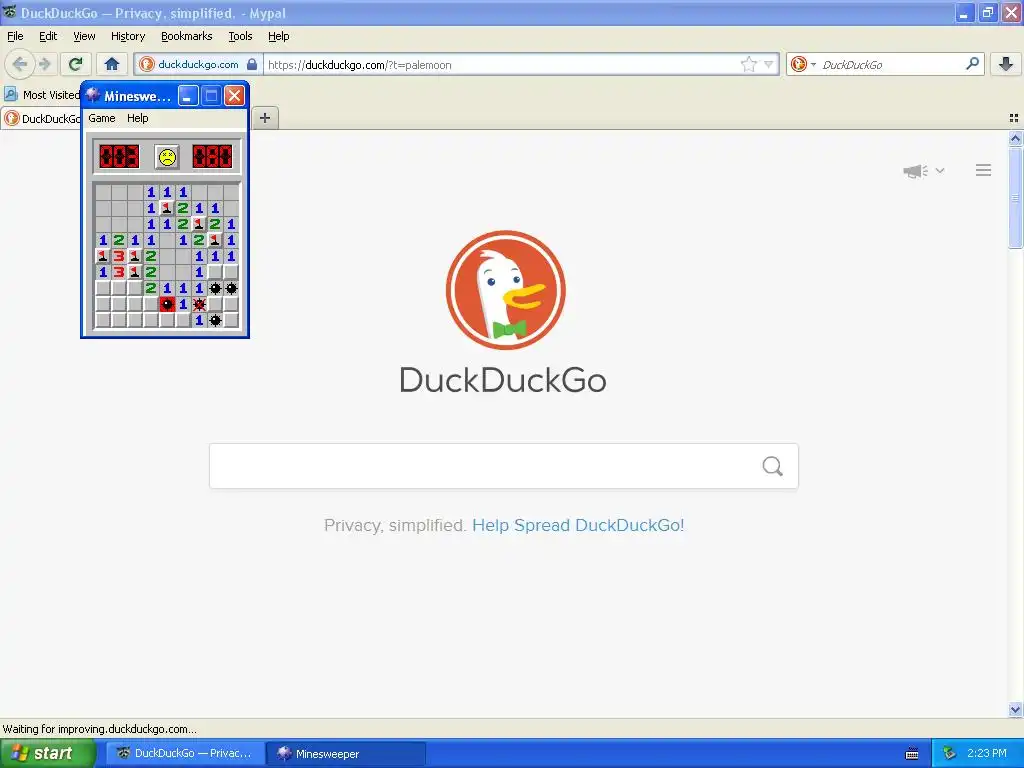Bookmark this page with the star icon
Screen dimensions: 1024x768
click(x=748, y=64)
